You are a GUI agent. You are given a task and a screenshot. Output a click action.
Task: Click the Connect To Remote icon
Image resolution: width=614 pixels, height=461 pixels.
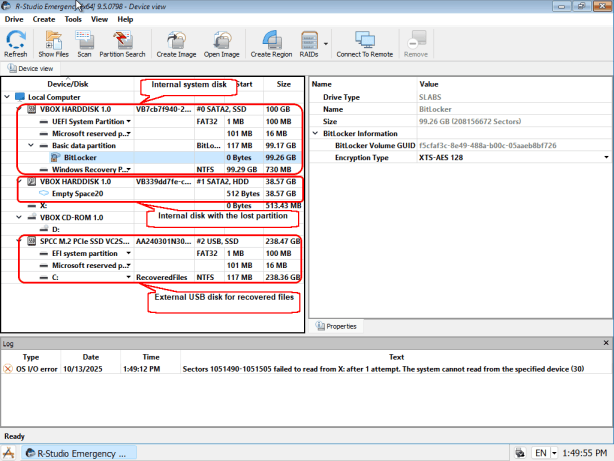point(364,45)
